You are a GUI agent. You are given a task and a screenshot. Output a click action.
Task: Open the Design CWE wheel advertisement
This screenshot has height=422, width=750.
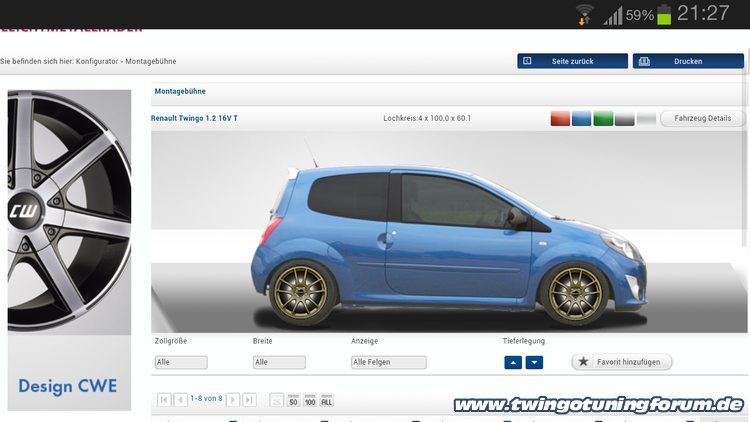(x=69, y=250)
